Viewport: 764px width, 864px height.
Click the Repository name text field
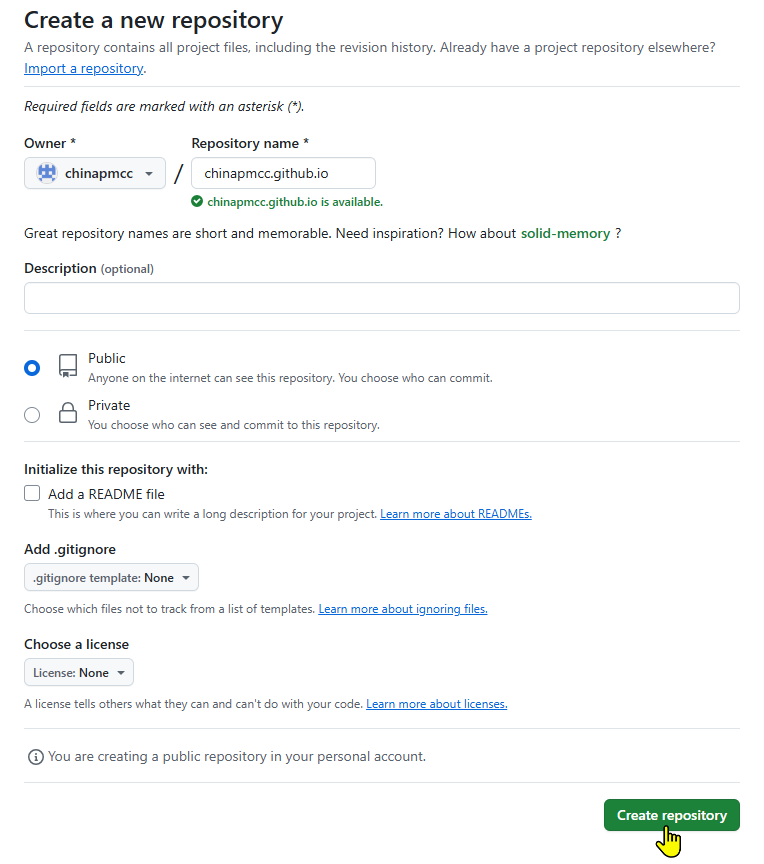[x=283, y=173]
